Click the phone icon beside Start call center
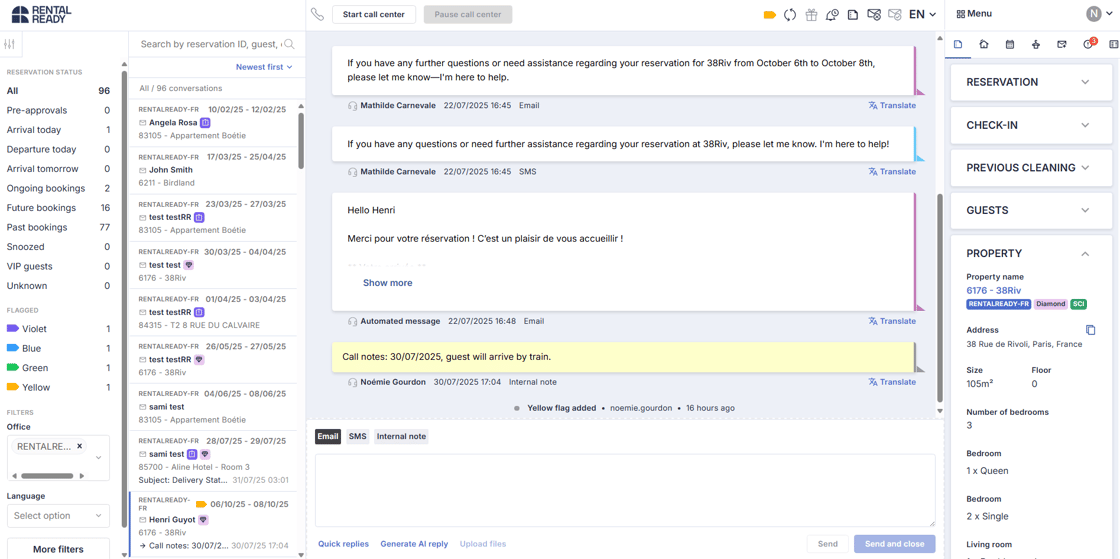 point(318,14)
